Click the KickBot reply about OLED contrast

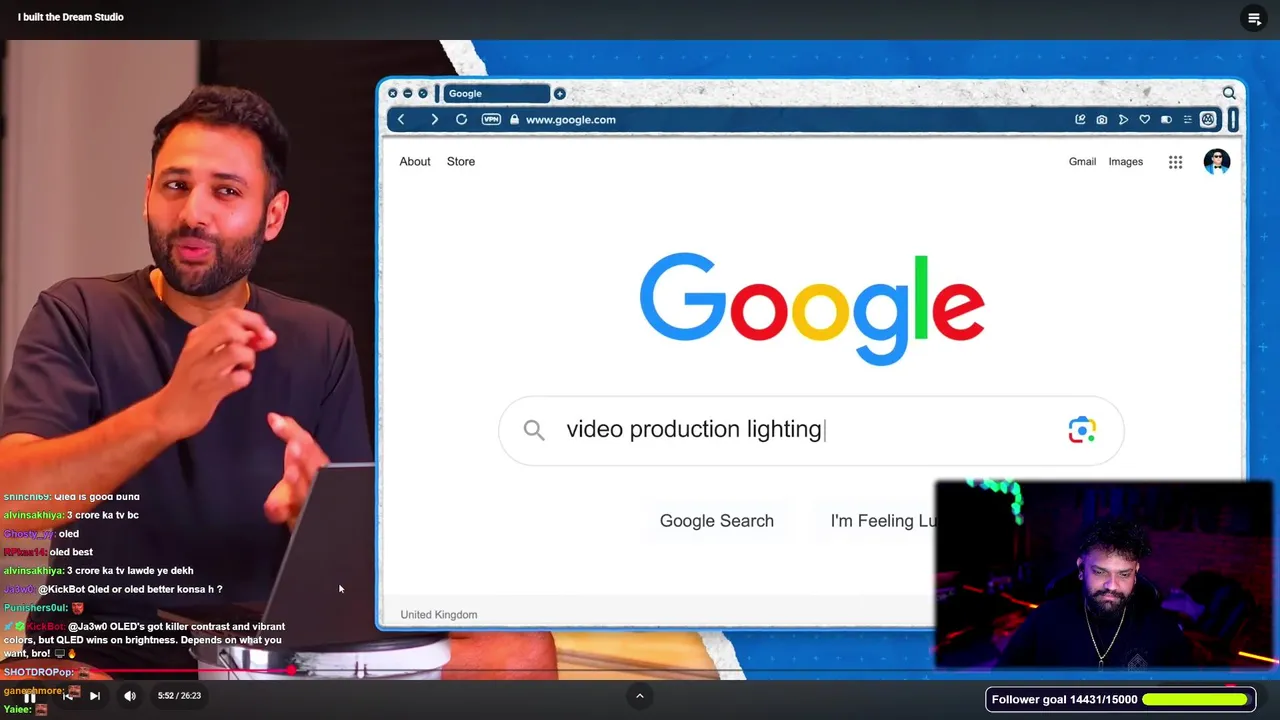pyautogui.click(x=145, y=640)
